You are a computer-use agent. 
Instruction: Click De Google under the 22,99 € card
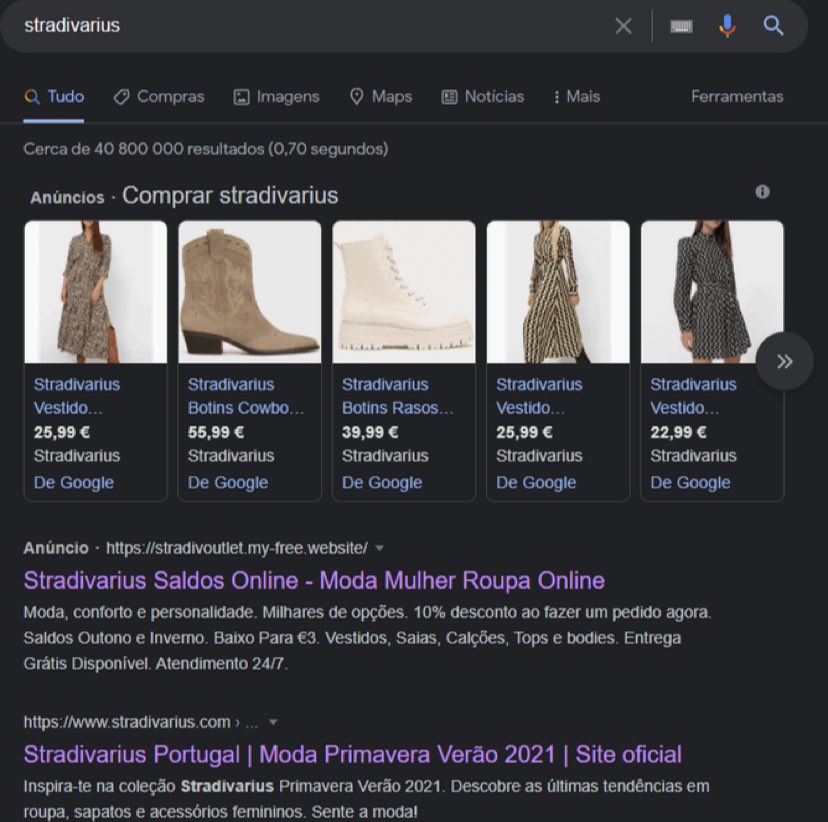(690, 483)
